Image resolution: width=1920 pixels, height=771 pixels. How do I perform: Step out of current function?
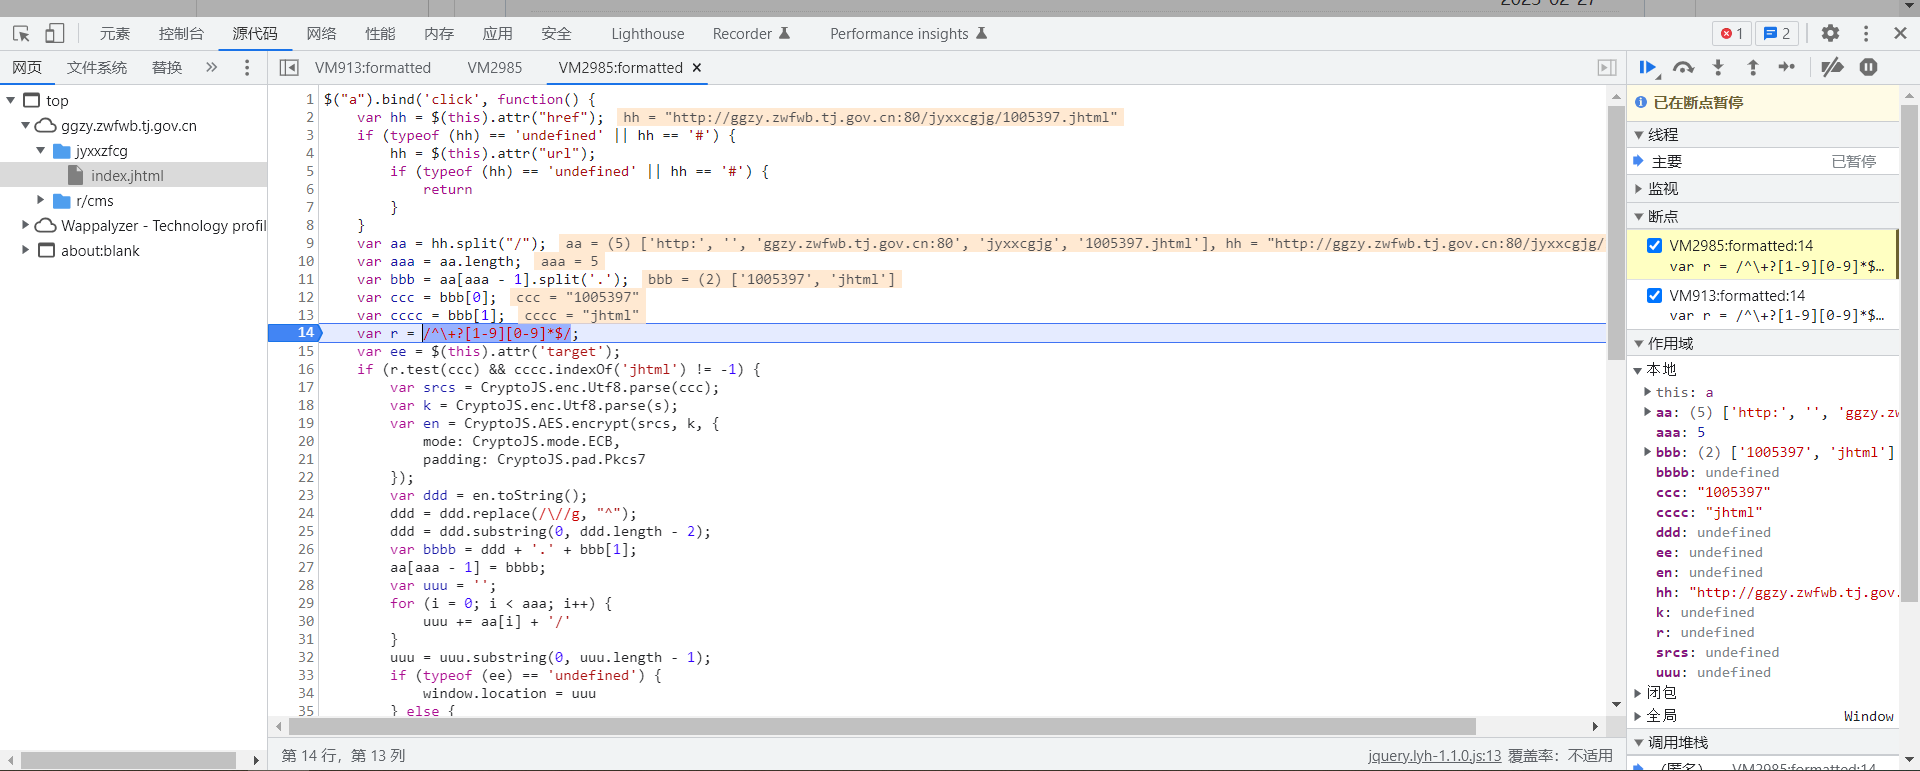coord(1753,68)
